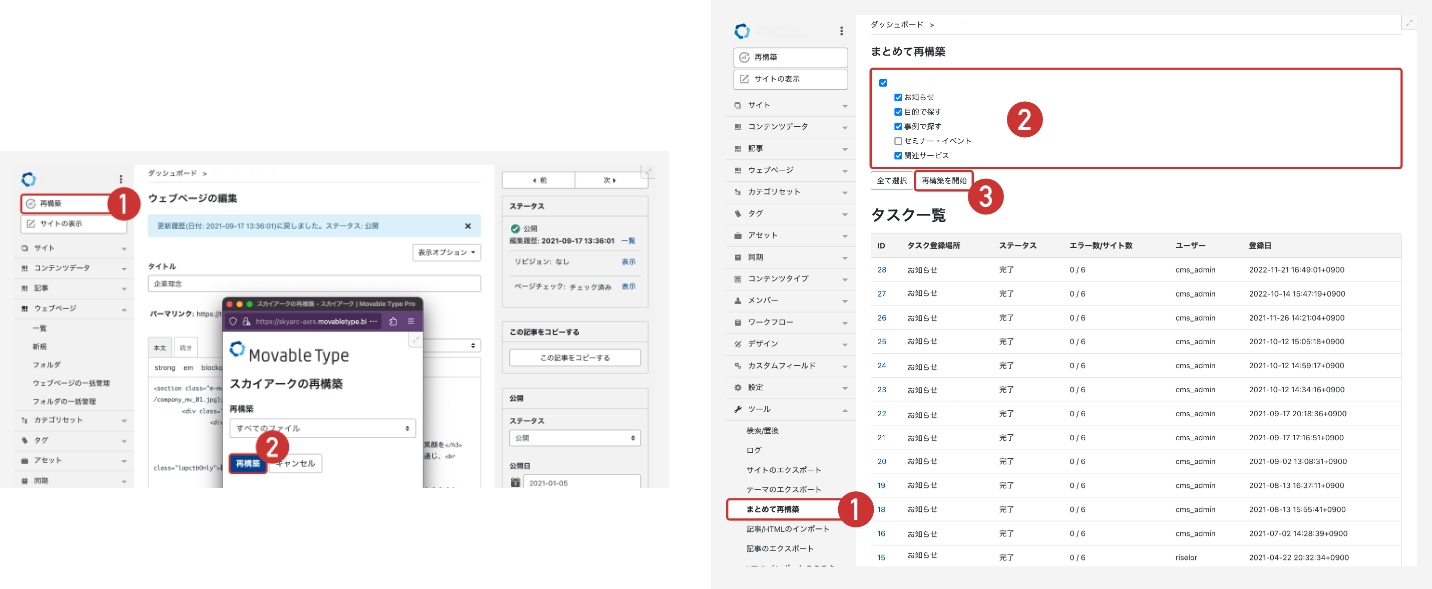Click the gear icon beside 設定 in the sidebar
This screenshot has height=589, width=1432.
(738, 387)
